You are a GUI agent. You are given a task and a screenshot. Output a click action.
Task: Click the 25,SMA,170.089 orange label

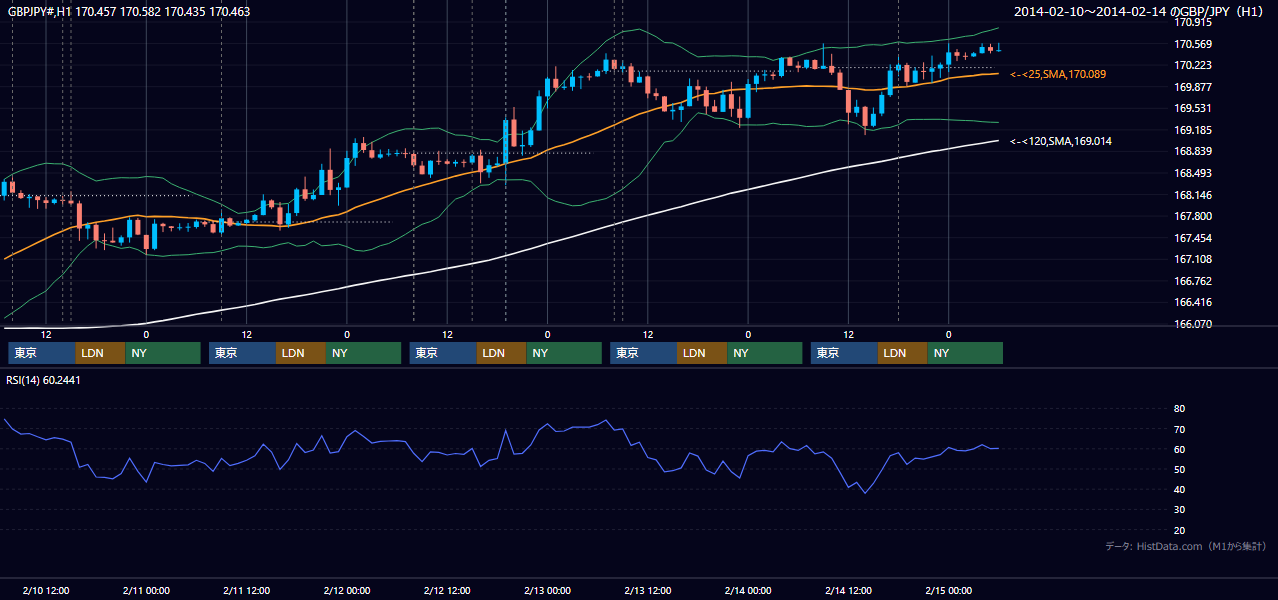tap(1058, 74)
